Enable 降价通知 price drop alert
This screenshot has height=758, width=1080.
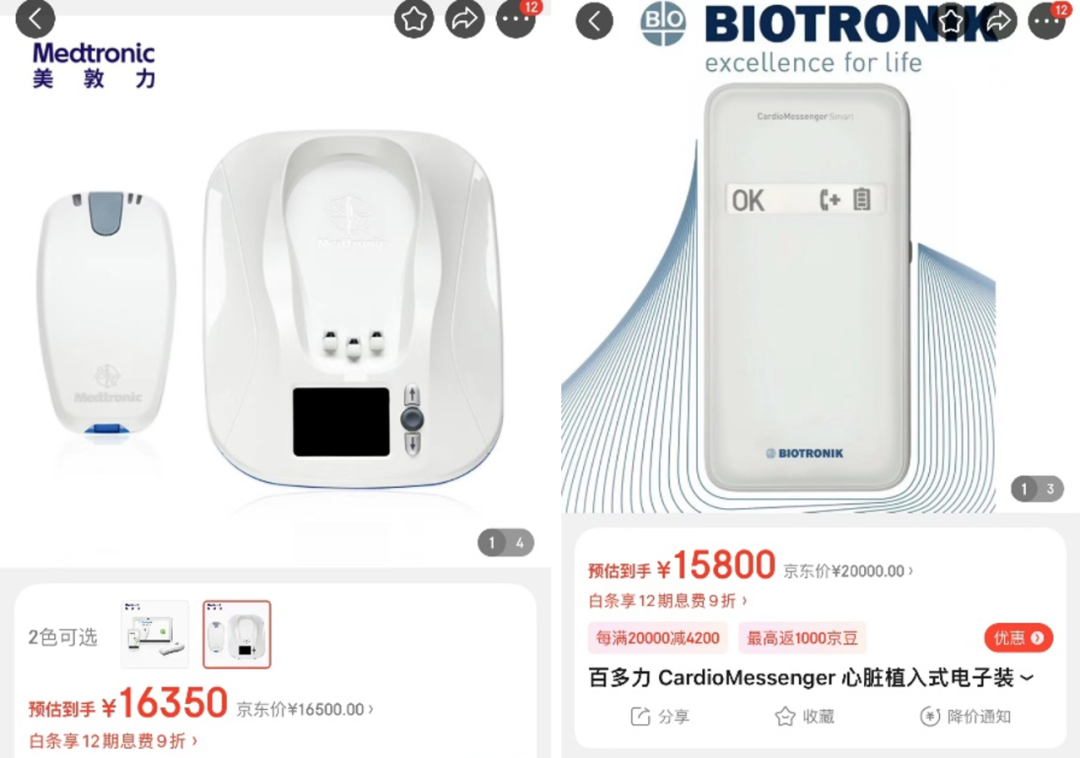click(x=965, y=717)
